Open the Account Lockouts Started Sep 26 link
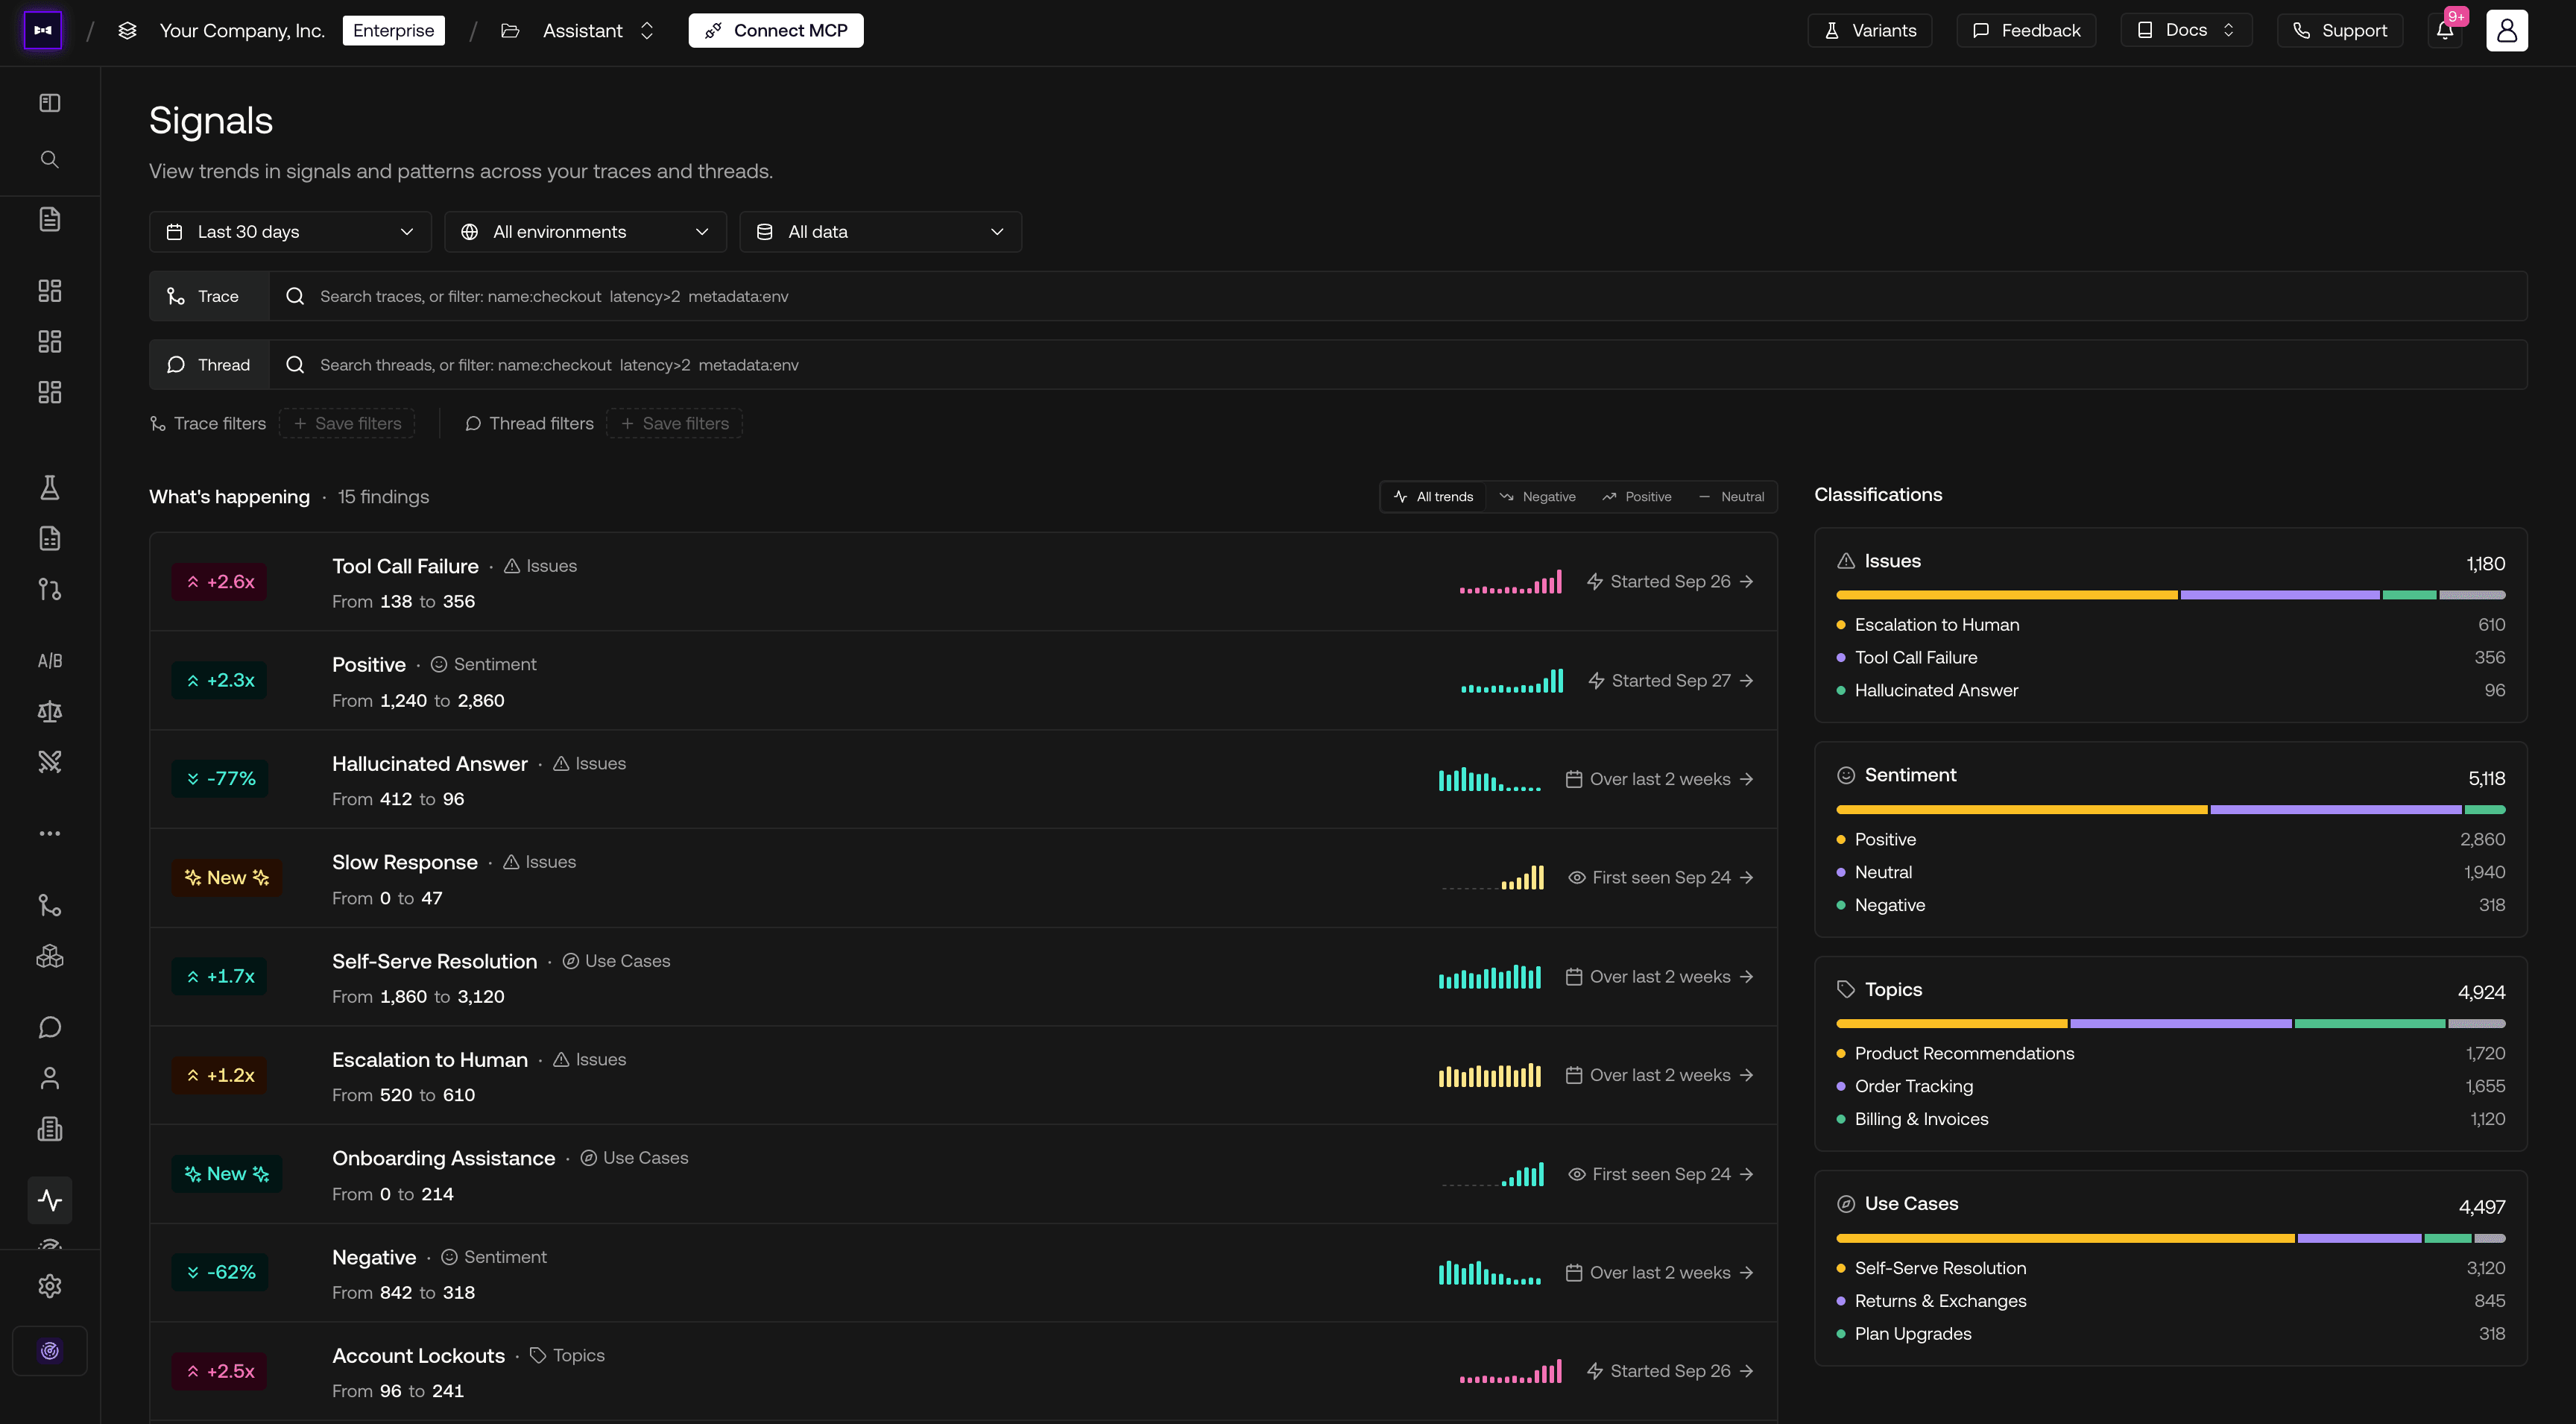The width and height of the screenshot is (2576, 1424). point(1670,1371)
